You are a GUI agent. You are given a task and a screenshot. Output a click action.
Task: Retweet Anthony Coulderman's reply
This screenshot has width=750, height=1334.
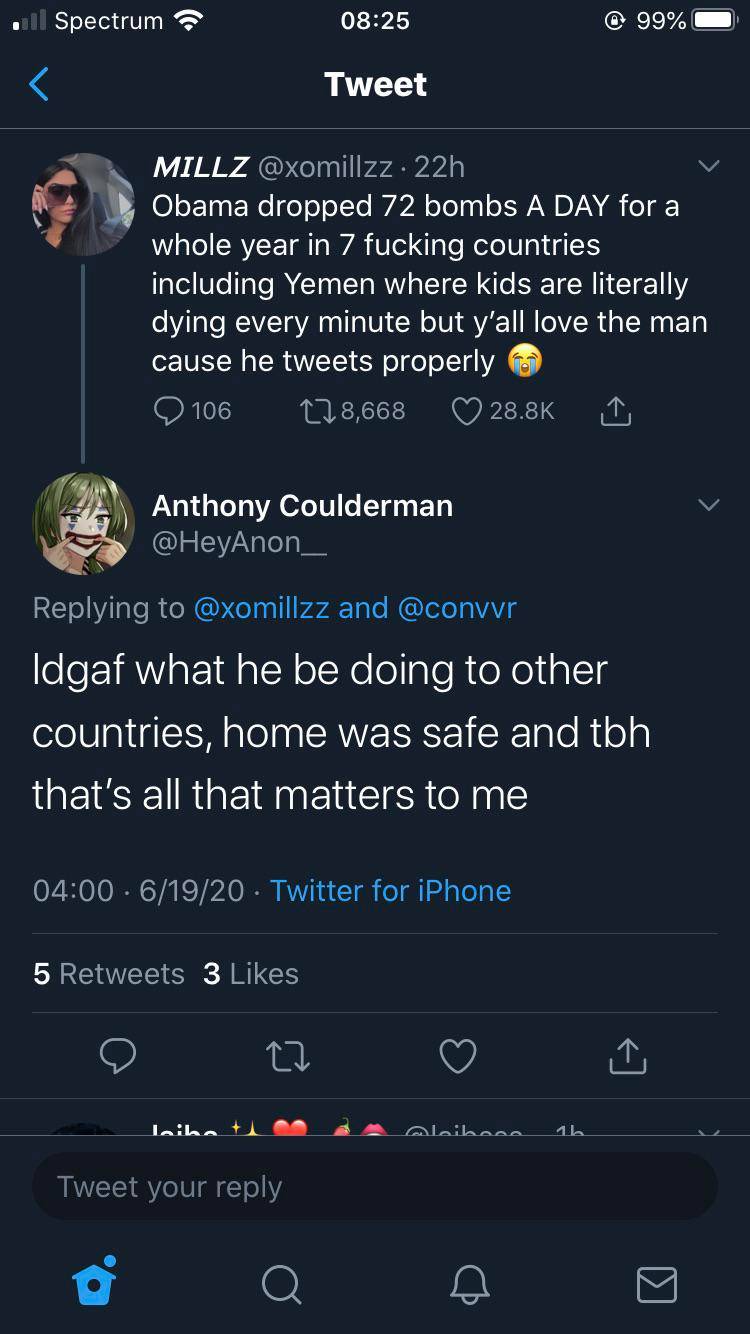[x=289, y=1056]
